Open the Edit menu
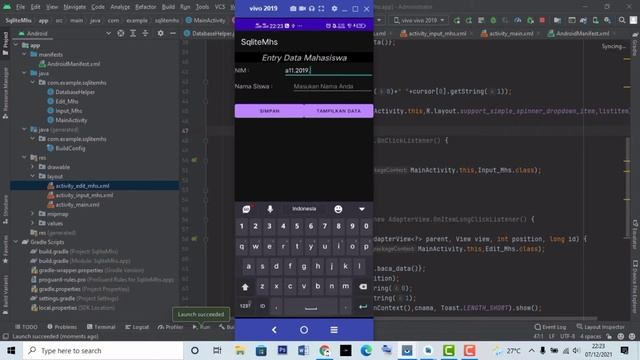This screenshot has width=640, height=360. tap(36, 7)
